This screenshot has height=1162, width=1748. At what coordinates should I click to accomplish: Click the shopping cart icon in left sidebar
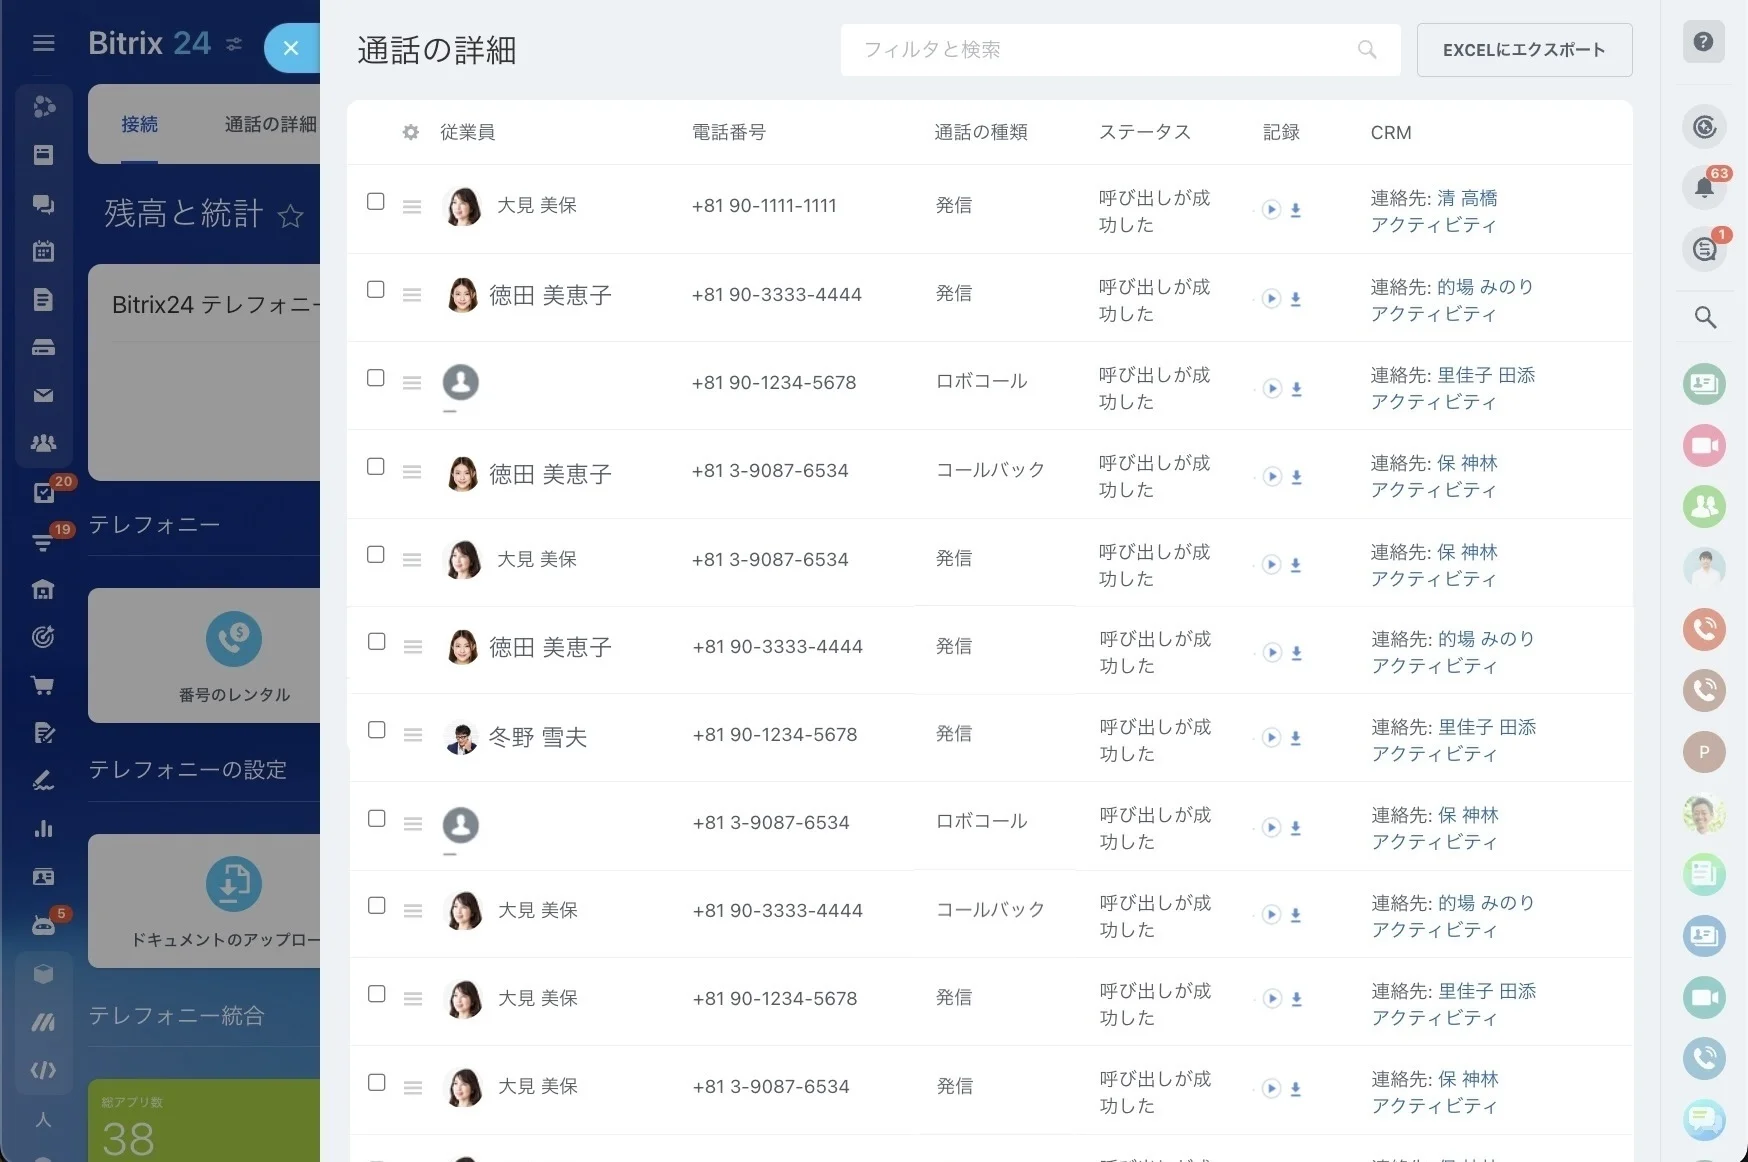43,686
